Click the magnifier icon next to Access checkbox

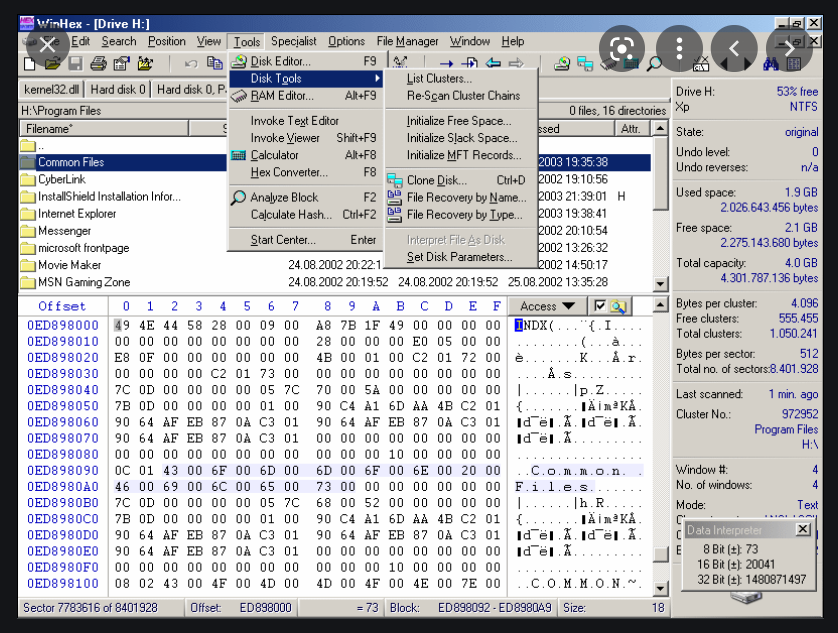(x=618, y=306)
